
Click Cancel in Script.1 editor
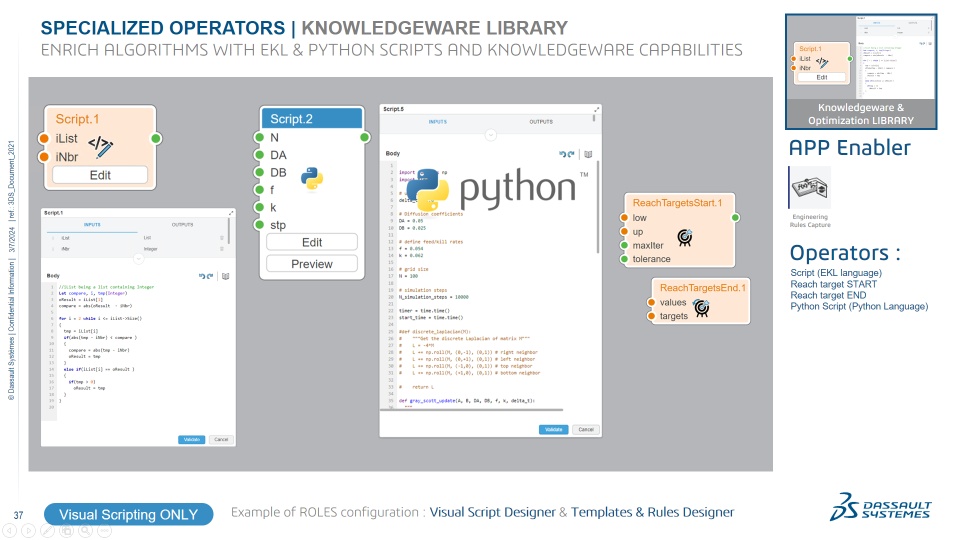point(221,440)
